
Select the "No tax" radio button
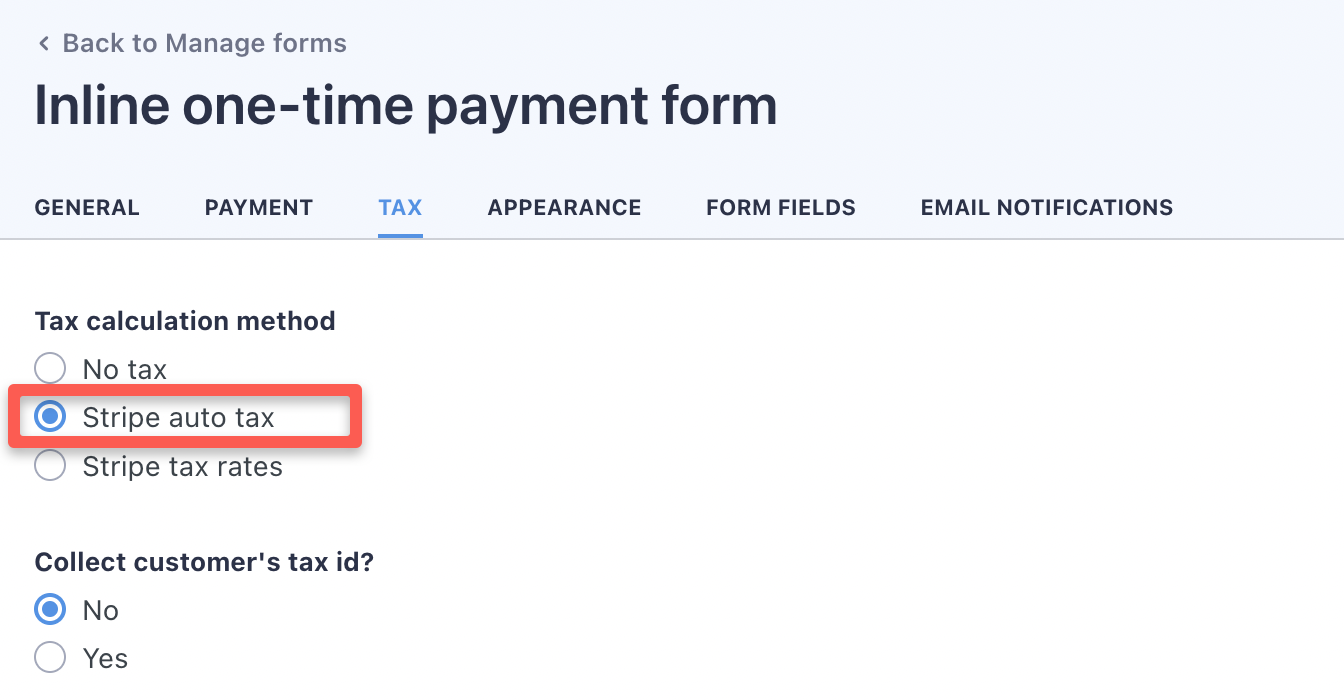coord(50,368)
